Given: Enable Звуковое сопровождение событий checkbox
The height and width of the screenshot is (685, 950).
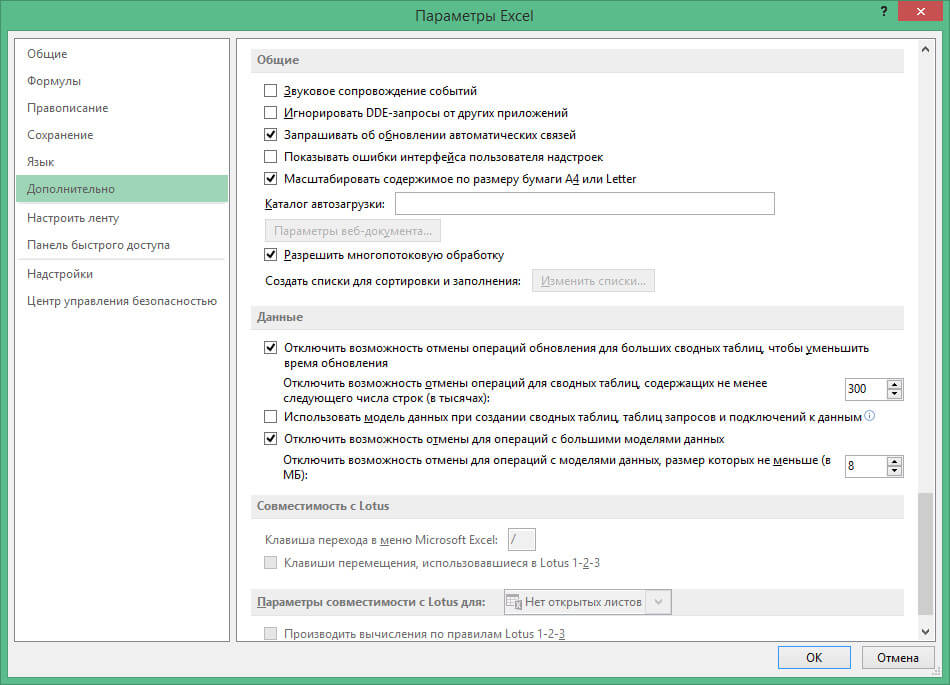Looking at the screenshot, I should point(270,91).
